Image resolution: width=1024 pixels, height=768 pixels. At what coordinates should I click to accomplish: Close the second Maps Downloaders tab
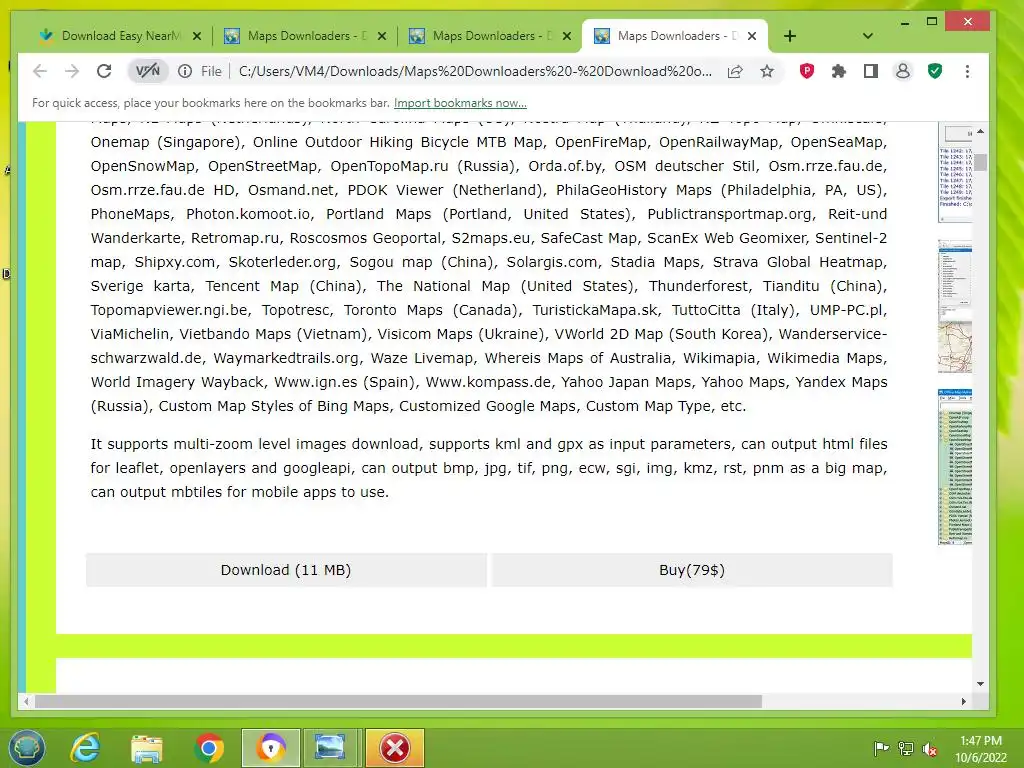coord(382,37)
